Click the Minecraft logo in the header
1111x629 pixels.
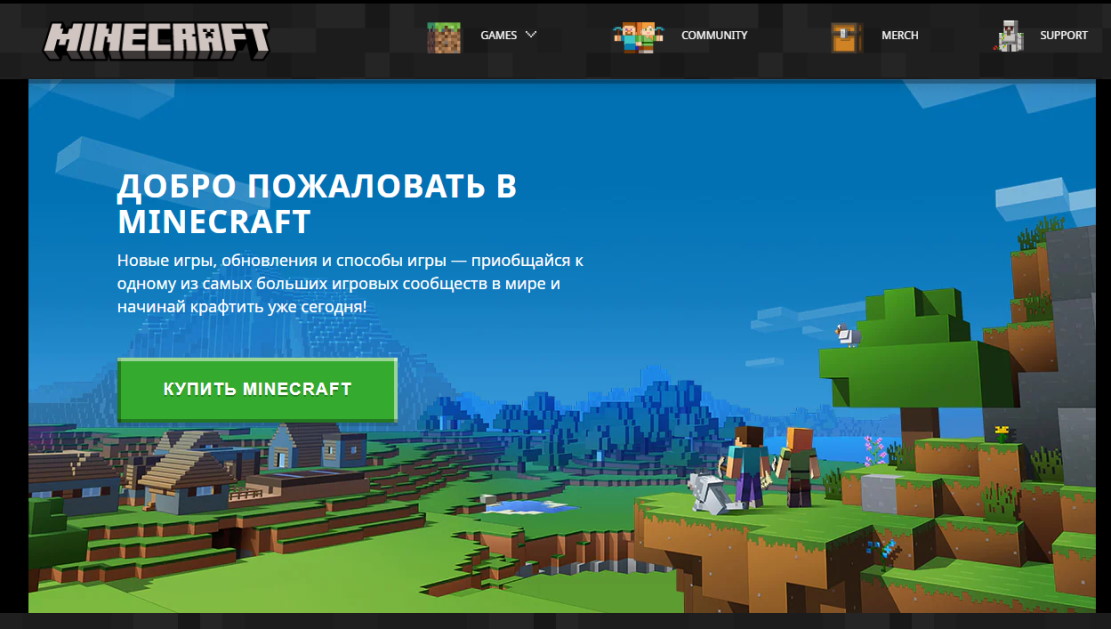[156, 39]
